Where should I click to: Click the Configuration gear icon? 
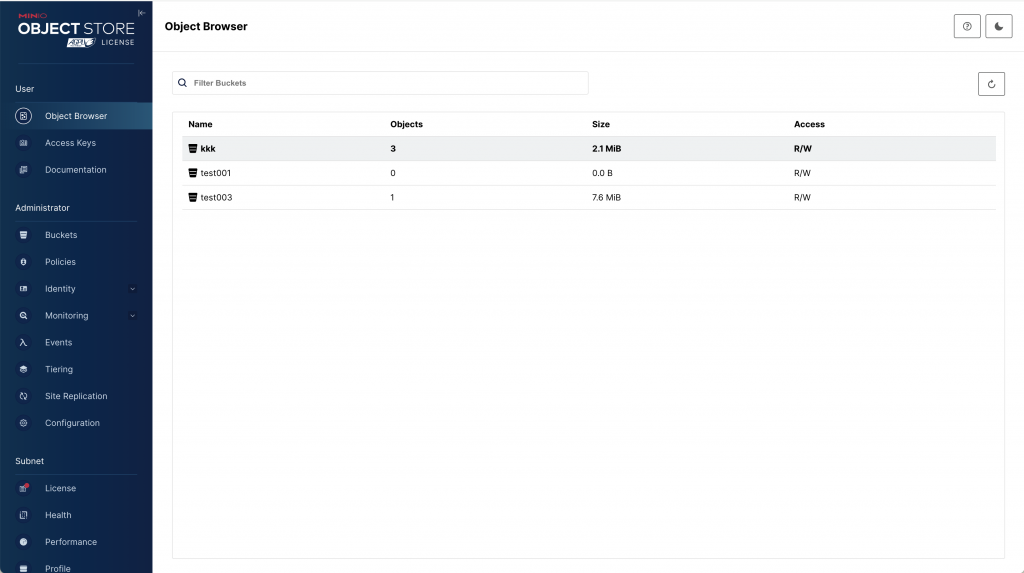pos(24,423)
